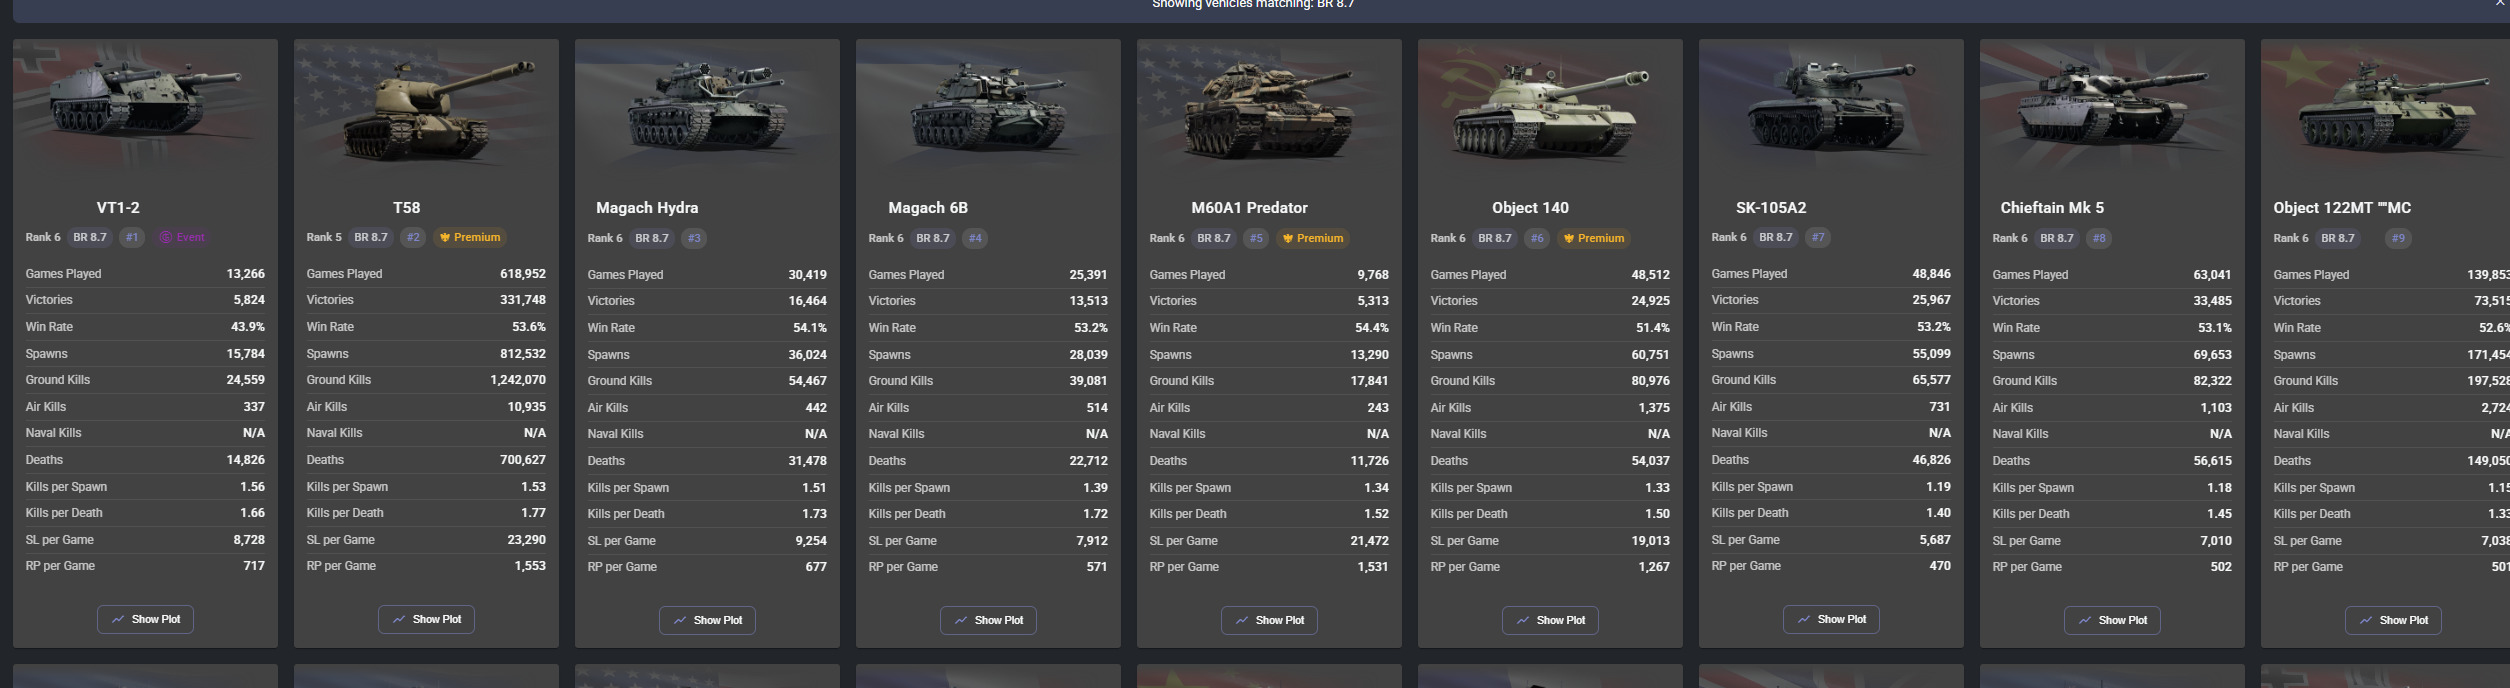Open Object 140 Show Plot button
The width and height of the screenshot is (2510, 688).
[1550, 620]
